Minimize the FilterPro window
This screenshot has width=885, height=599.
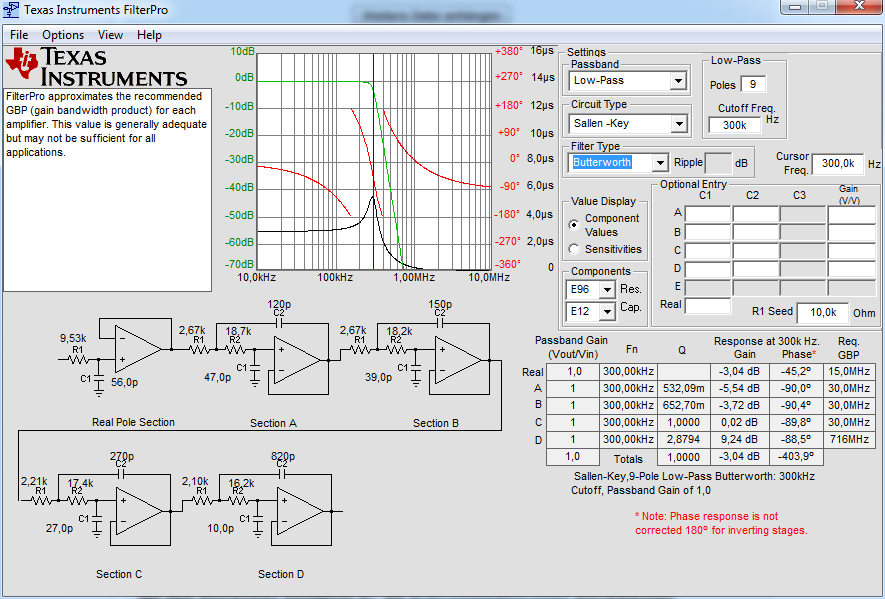click(796, 7)
